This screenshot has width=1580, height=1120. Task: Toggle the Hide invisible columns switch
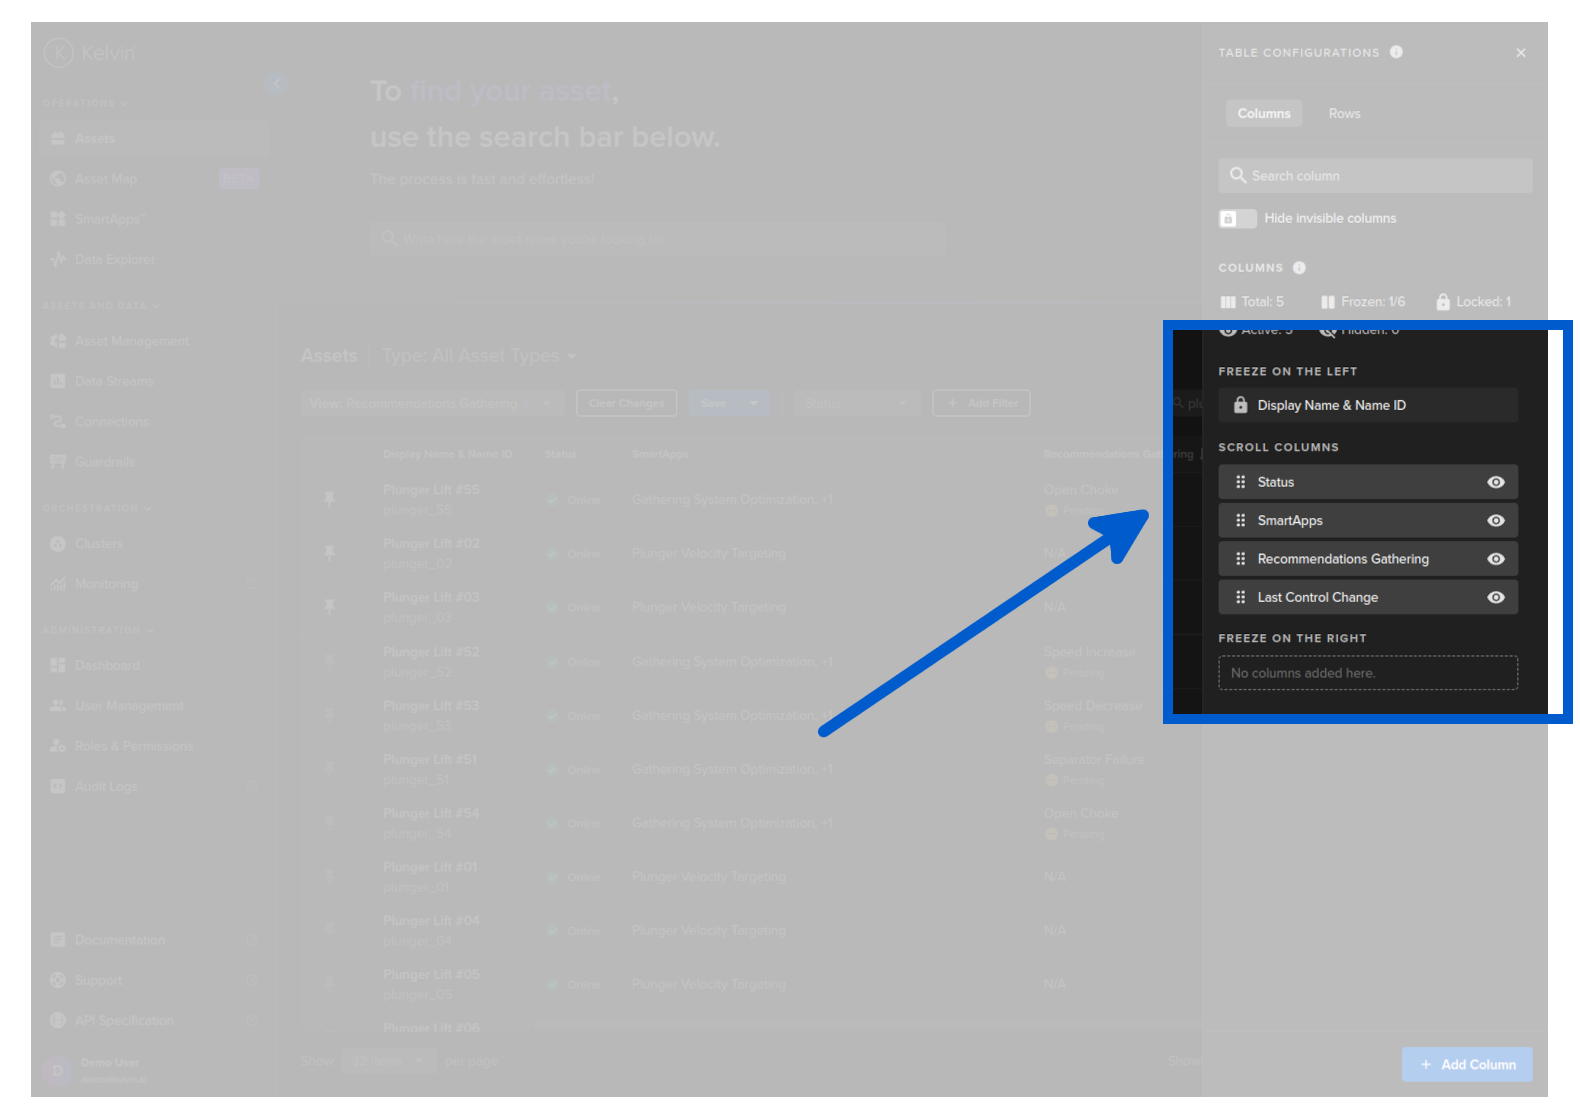(1237, 219)
